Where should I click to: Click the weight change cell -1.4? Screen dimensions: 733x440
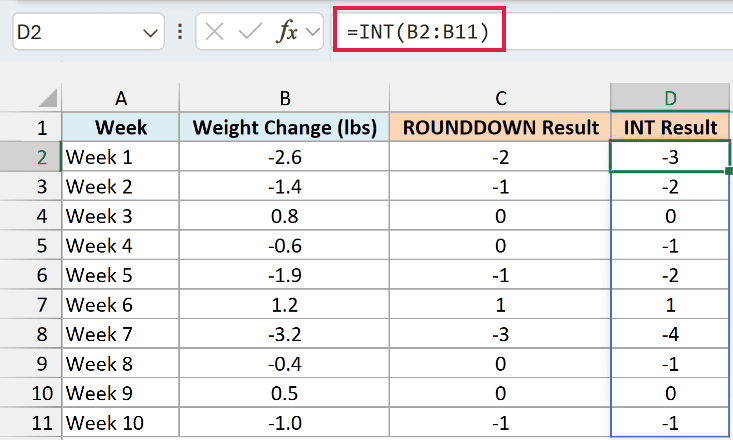(x=284, y=186)
